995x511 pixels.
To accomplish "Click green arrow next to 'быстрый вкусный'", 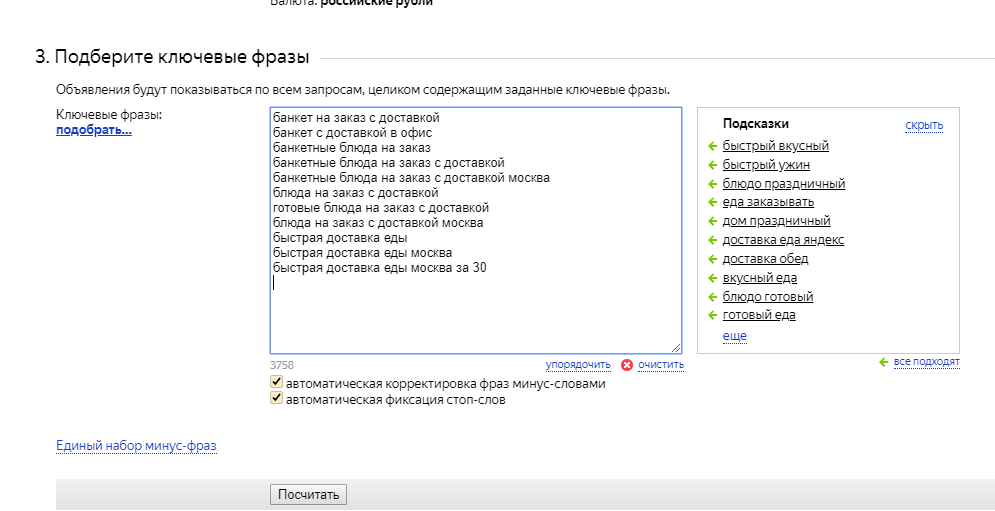I will pyautogui.click(x=713, y=147).
